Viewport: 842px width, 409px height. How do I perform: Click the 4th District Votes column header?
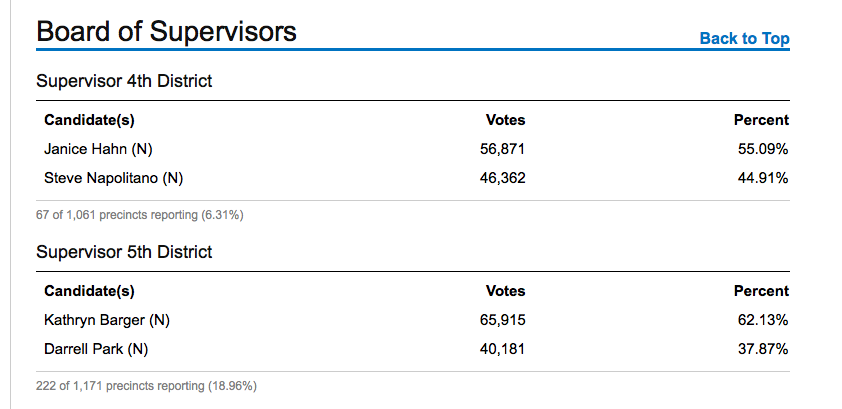tap(505, 120)
